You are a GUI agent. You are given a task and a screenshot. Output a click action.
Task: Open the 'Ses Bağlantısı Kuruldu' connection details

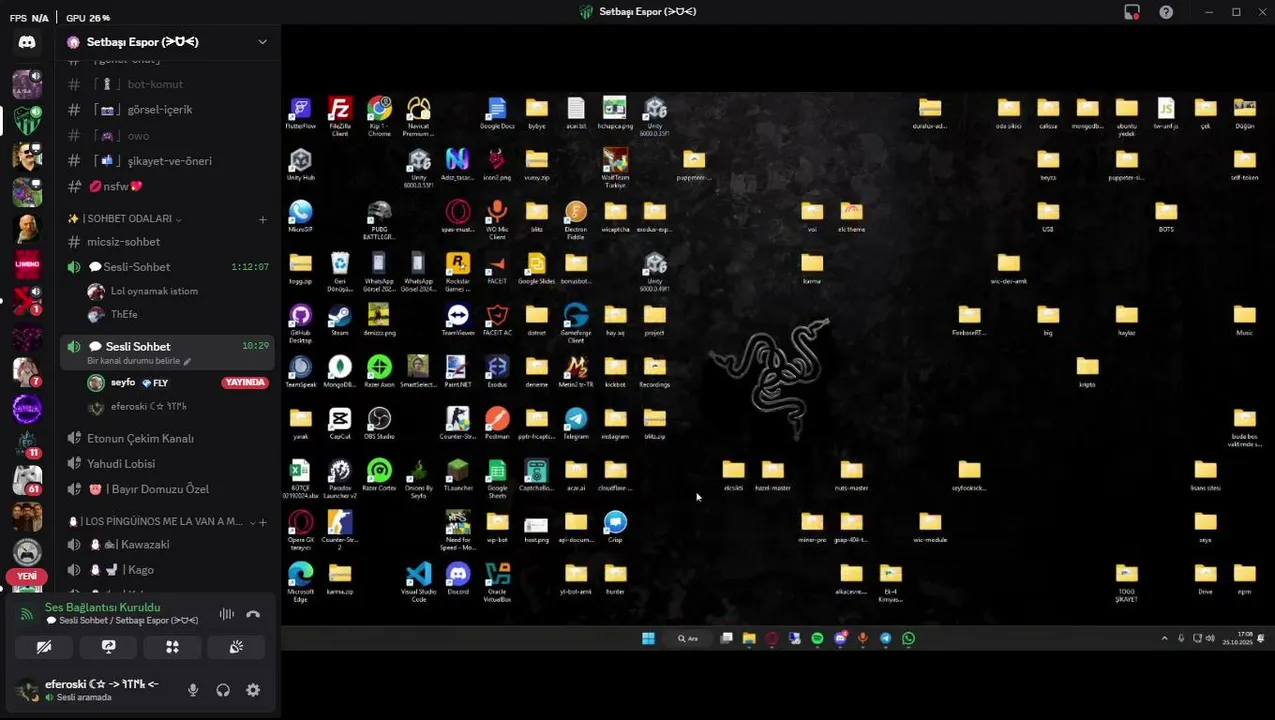point(102,607)
